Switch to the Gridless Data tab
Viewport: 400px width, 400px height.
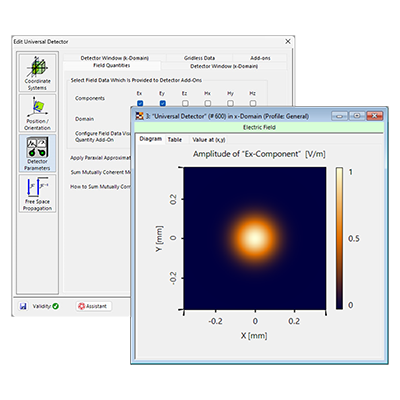click(x=199, y=58)
